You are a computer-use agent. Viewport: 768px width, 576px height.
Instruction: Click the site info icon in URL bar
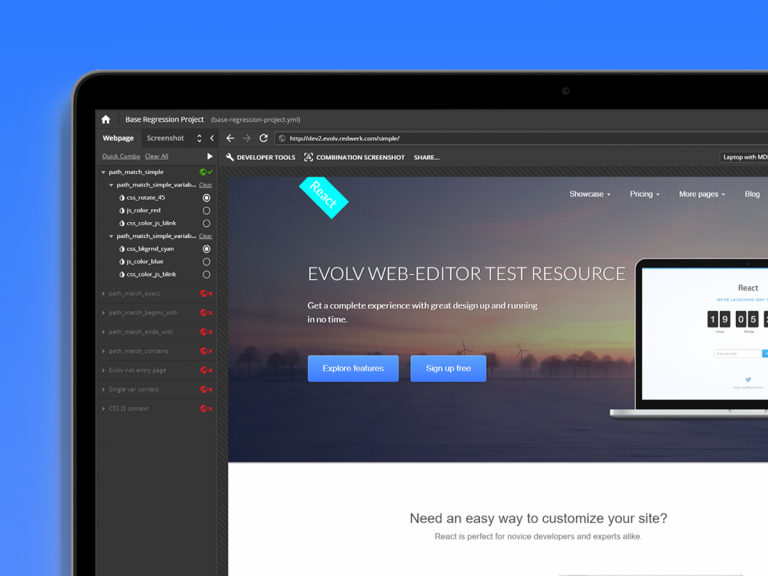(282, 139)
